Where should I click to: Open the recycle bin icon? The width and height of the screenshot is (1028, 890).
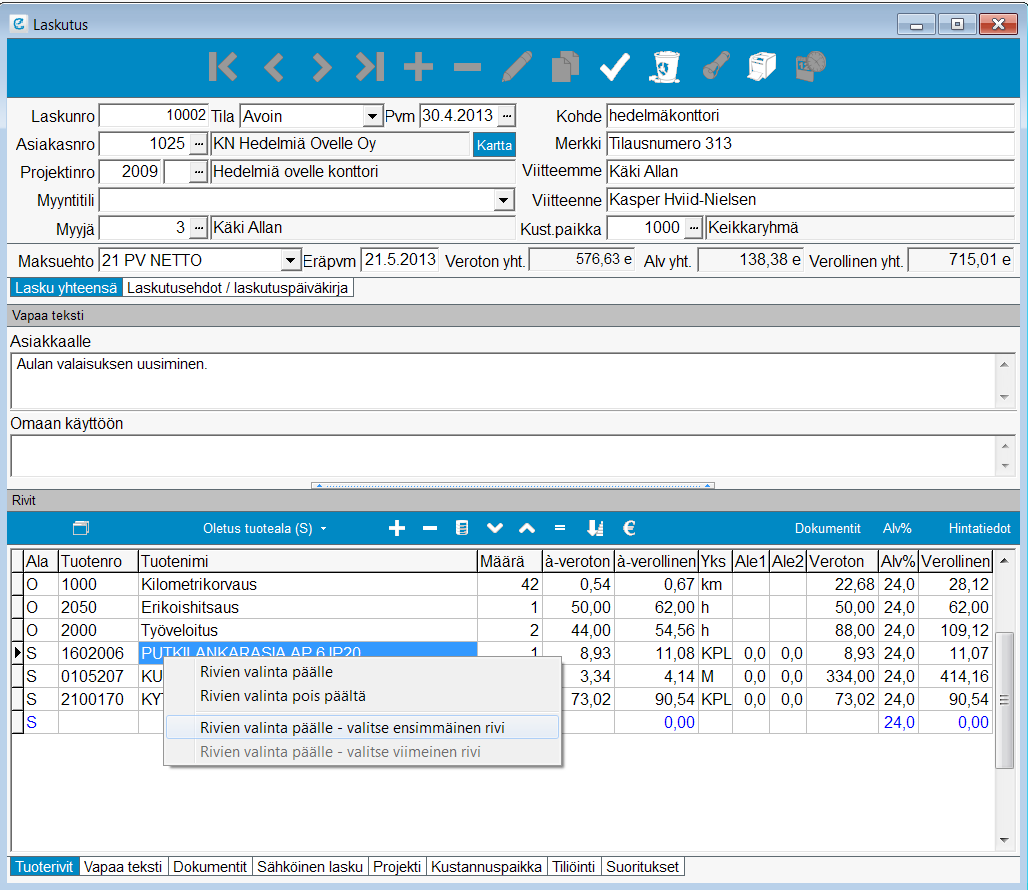665,67
